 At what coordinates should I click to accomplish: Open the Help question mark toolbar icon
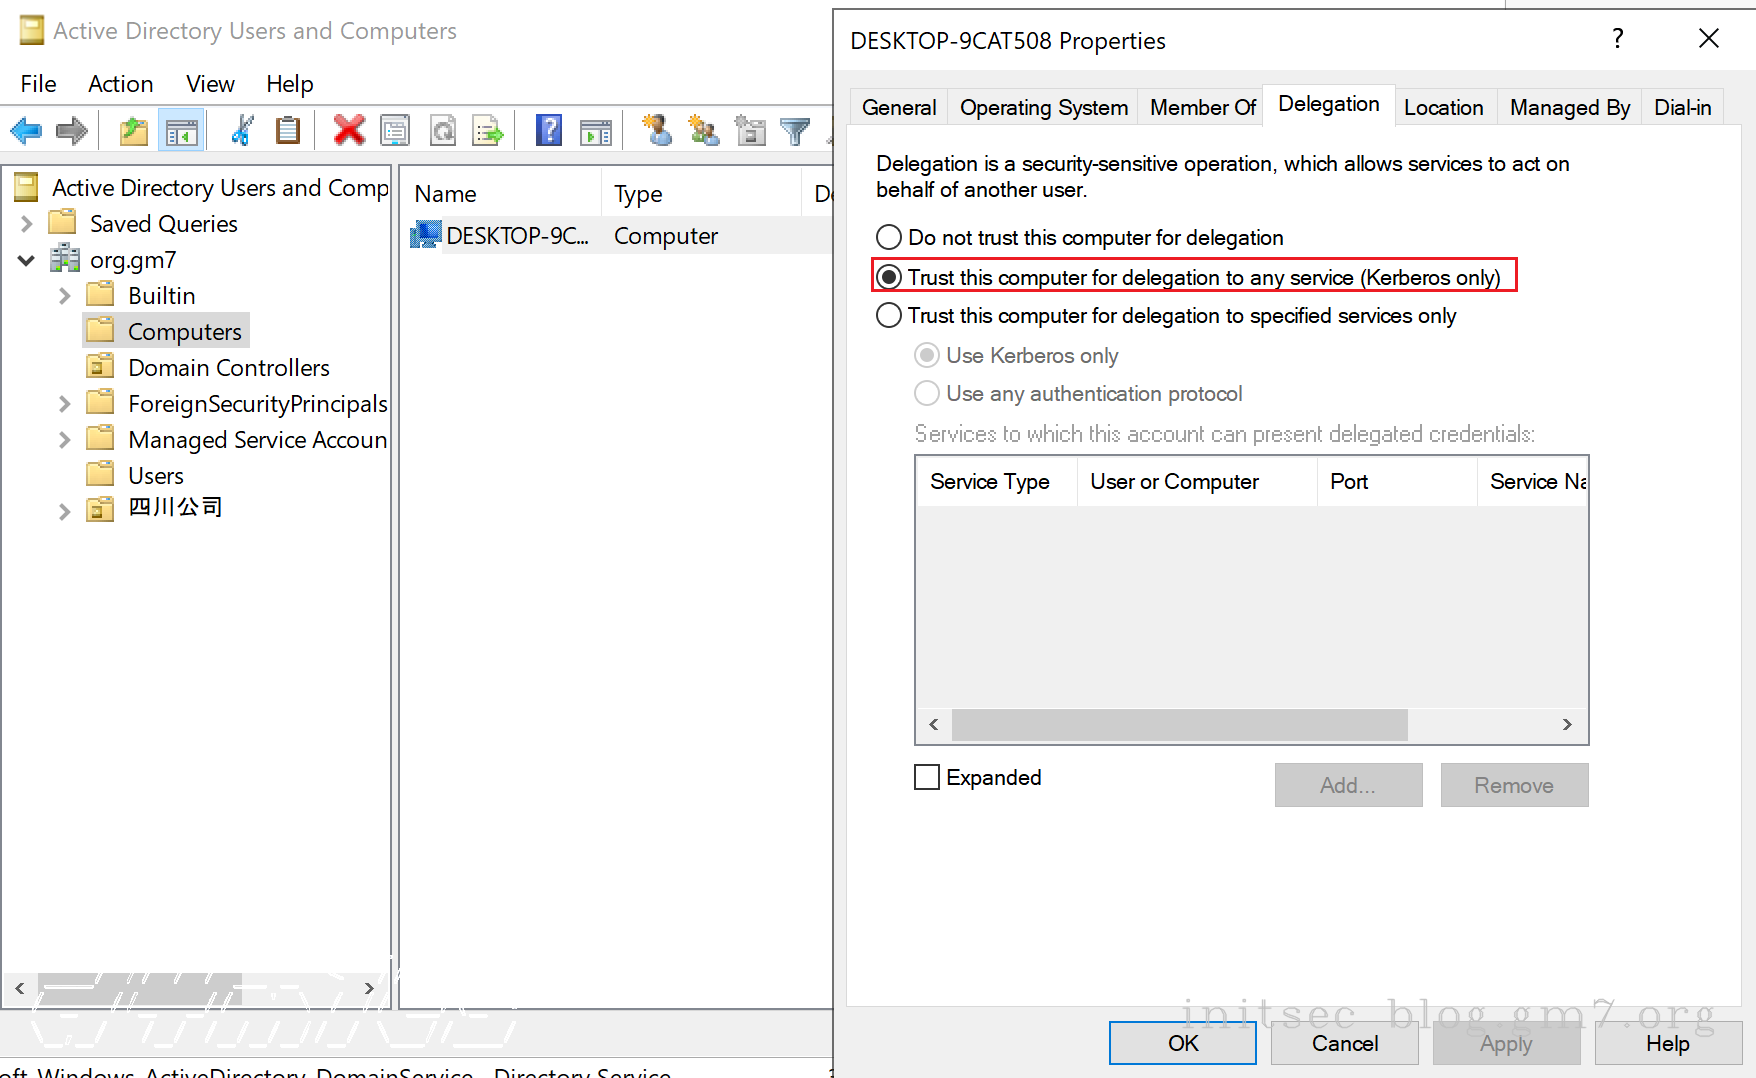[548, 131]
